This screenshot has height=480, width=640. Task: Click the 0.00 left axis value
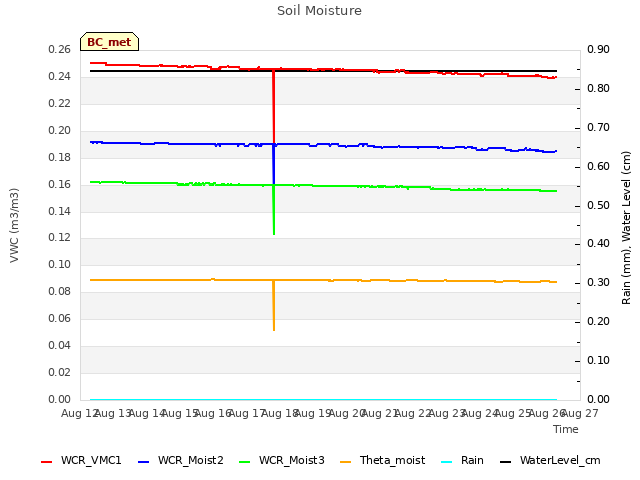click(x=60, y=399)
